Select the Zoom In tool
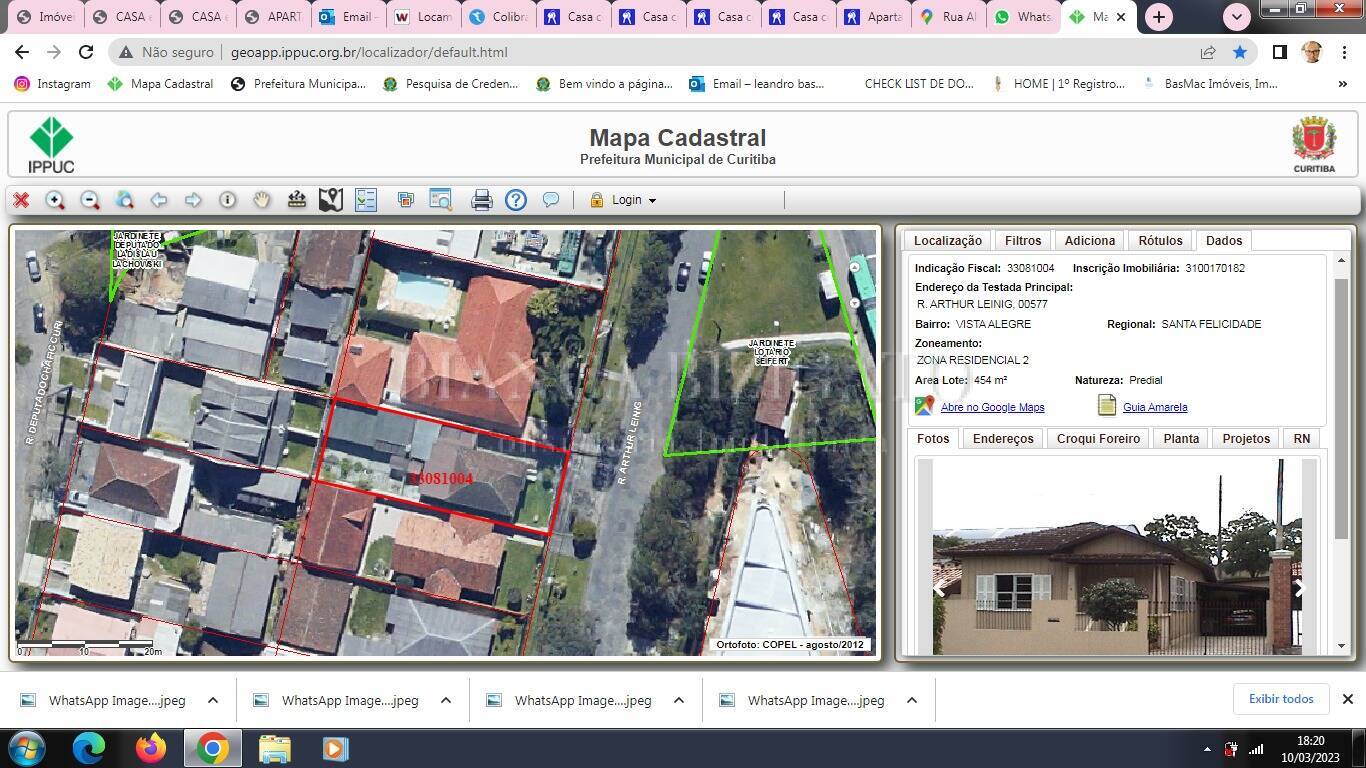1366x768 pixels. [55, 200]
